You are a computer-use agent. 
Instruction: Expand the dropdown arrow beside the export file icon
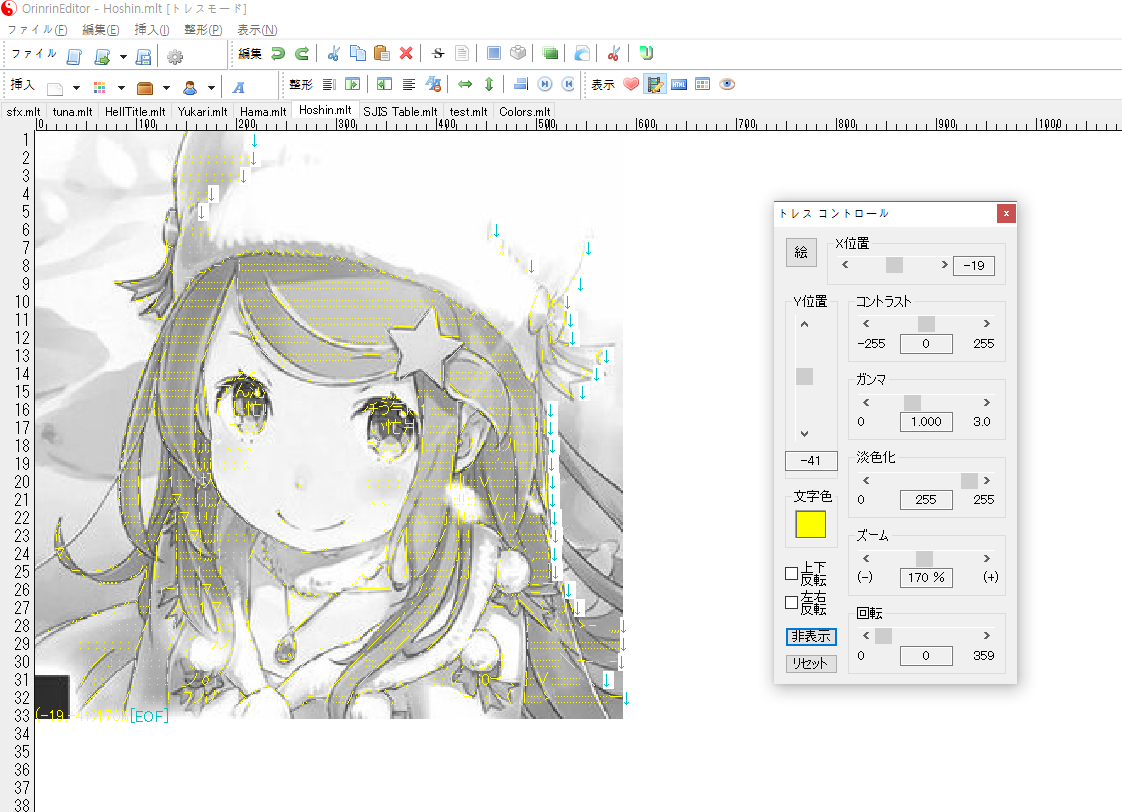[123, 57]
